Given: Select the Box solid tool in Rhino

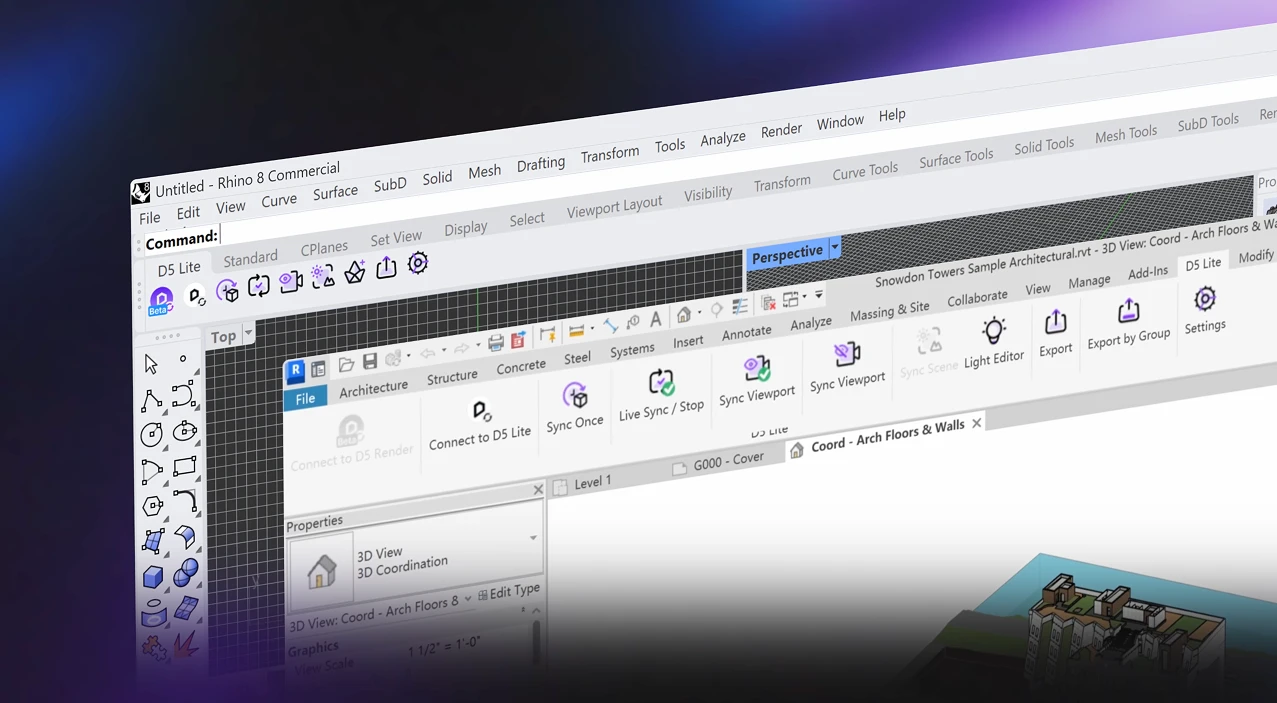Looking at the screenshot, I should tap(153, 577).
